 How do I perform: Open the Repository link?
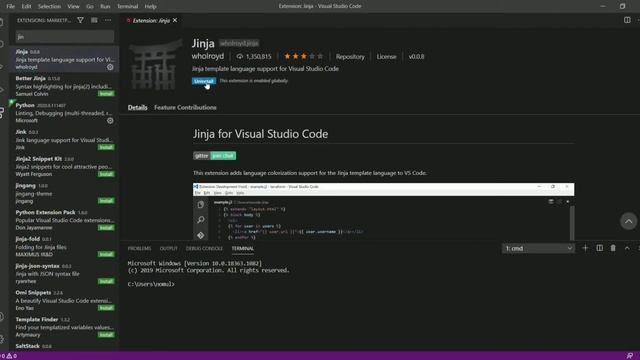click(350, 57)
